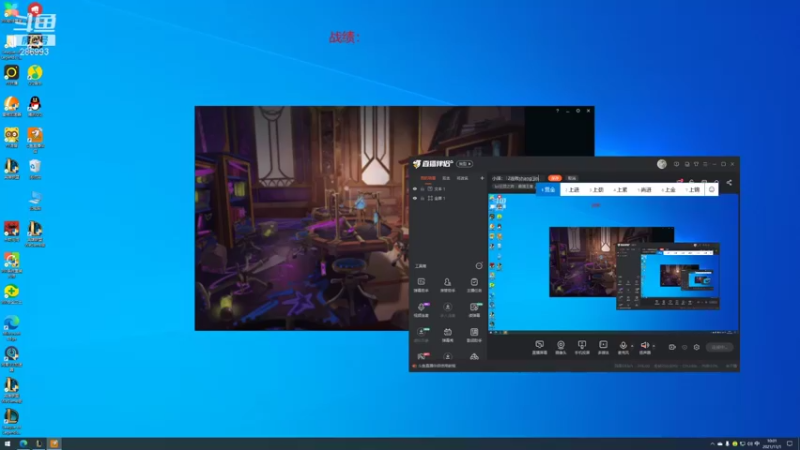Open Recycle Bin desktop icon

click(x=35, y=169)
